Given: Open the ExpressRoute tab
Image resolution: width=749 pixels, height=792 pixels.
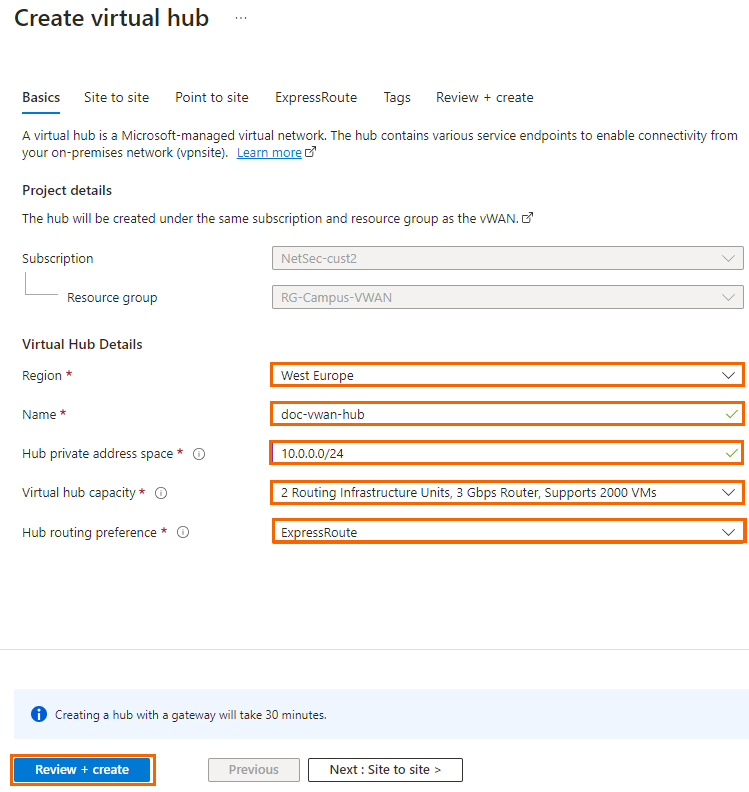Looking at the screenshot, I should click(316, 97).
